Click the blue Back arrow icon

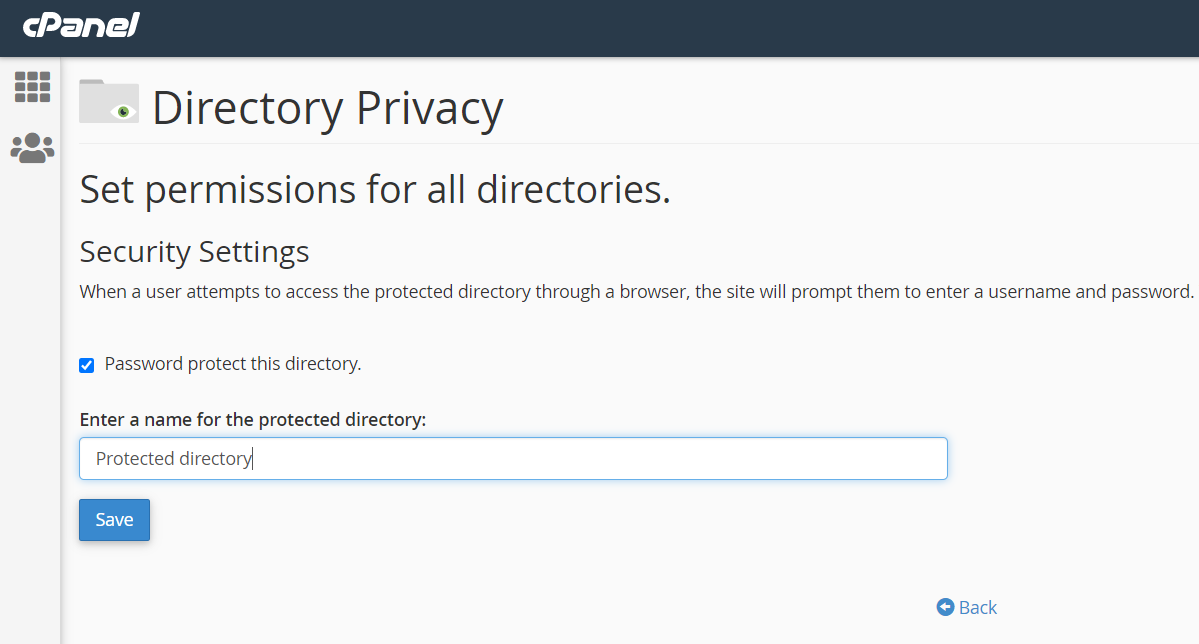[945, 607]
